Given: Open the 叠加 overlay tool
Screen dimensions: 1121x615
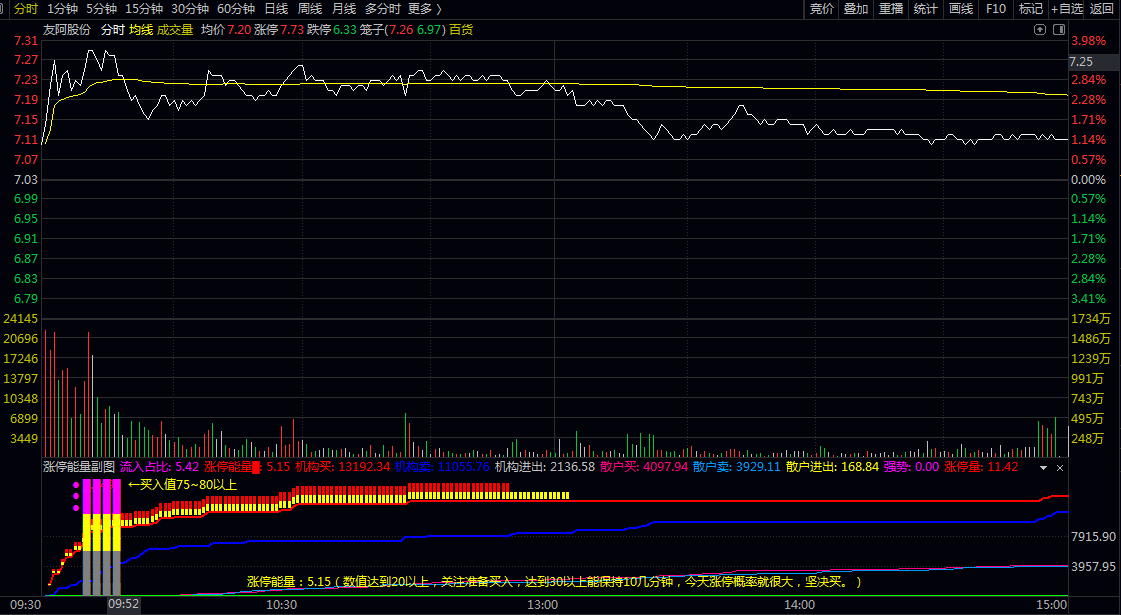Looking at the screenshot, I should [856, 9].
